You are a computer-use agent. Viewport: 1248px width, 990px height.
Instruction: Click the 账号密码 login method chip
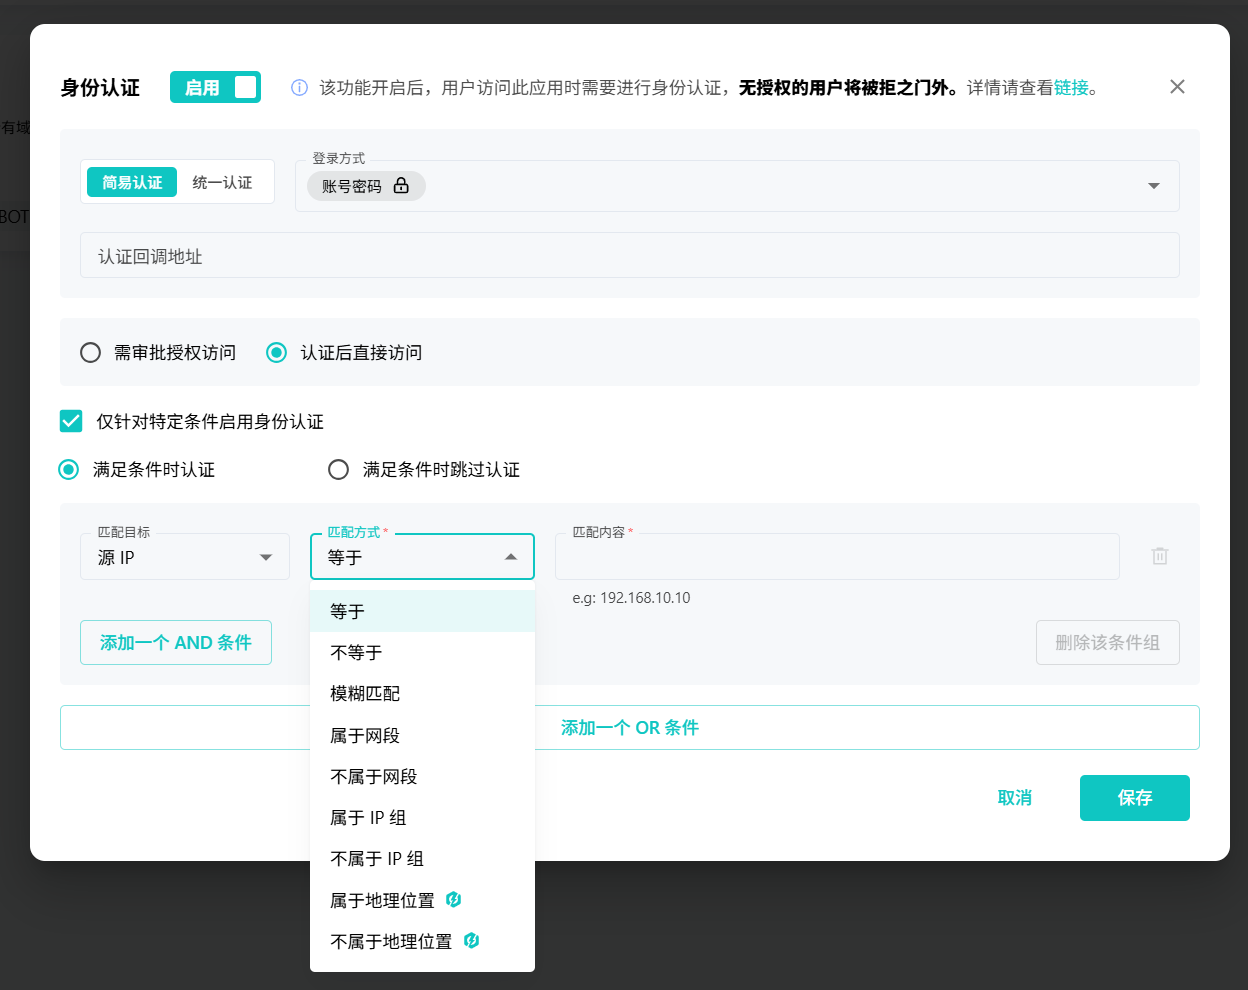[366, 186]
